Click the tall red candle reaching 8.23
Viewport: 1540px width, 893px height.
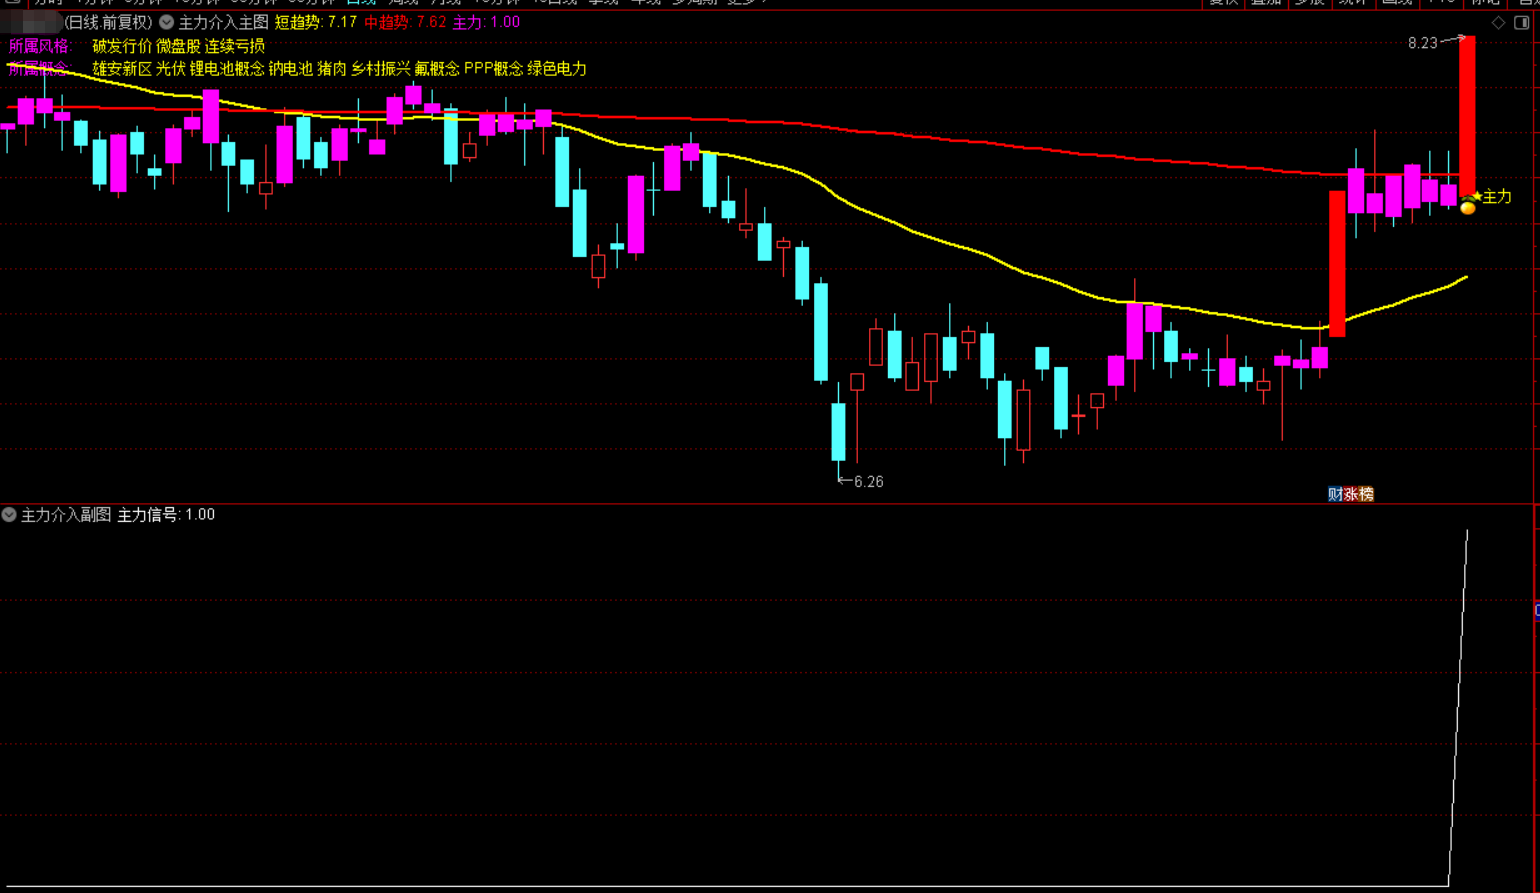point(1467,116)
